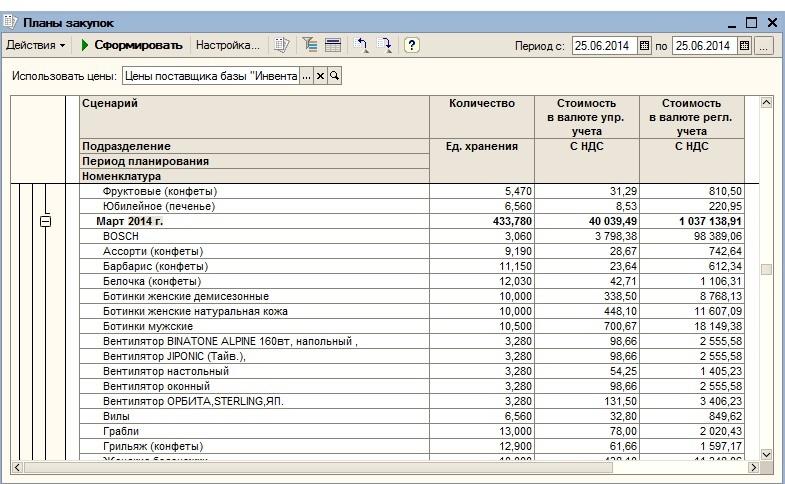Click the Планы закупок title bar icon
The image size is (785, 484).
point(11,22)
